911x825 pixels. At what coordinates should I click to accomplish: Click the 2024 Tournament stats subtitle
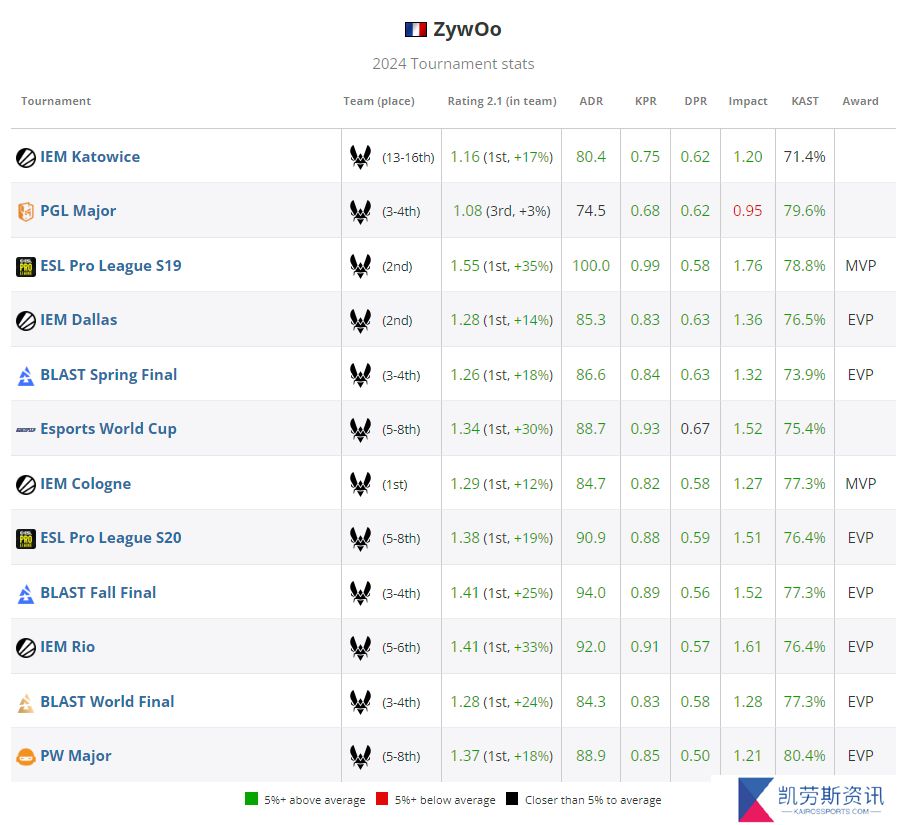[x=453, y=64]
